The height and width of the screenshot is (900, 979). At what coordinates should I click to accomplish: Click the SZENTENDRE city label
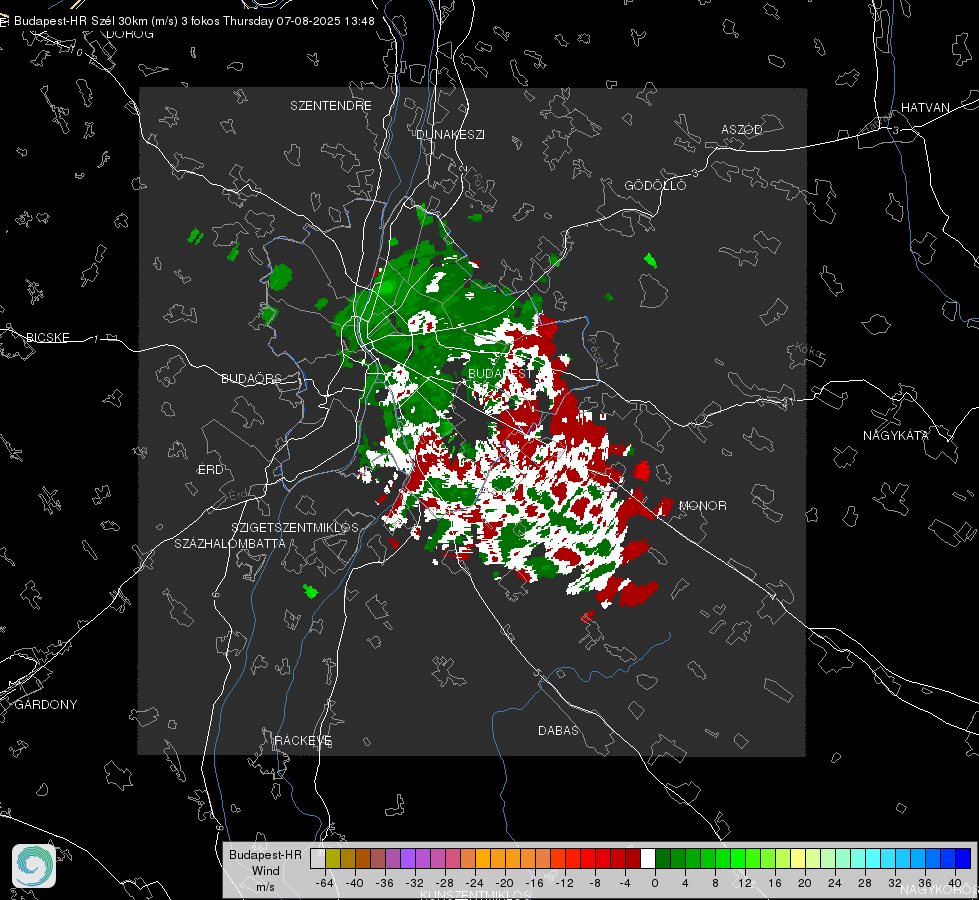(x=331, y=106)
